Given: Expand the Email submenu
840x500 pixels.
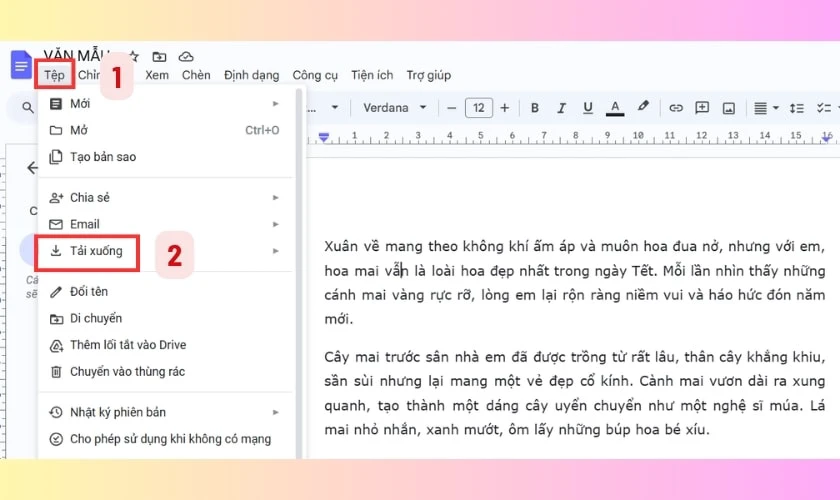Looking at the screenshot, I should pyautogui.click(x=166, y=224).
